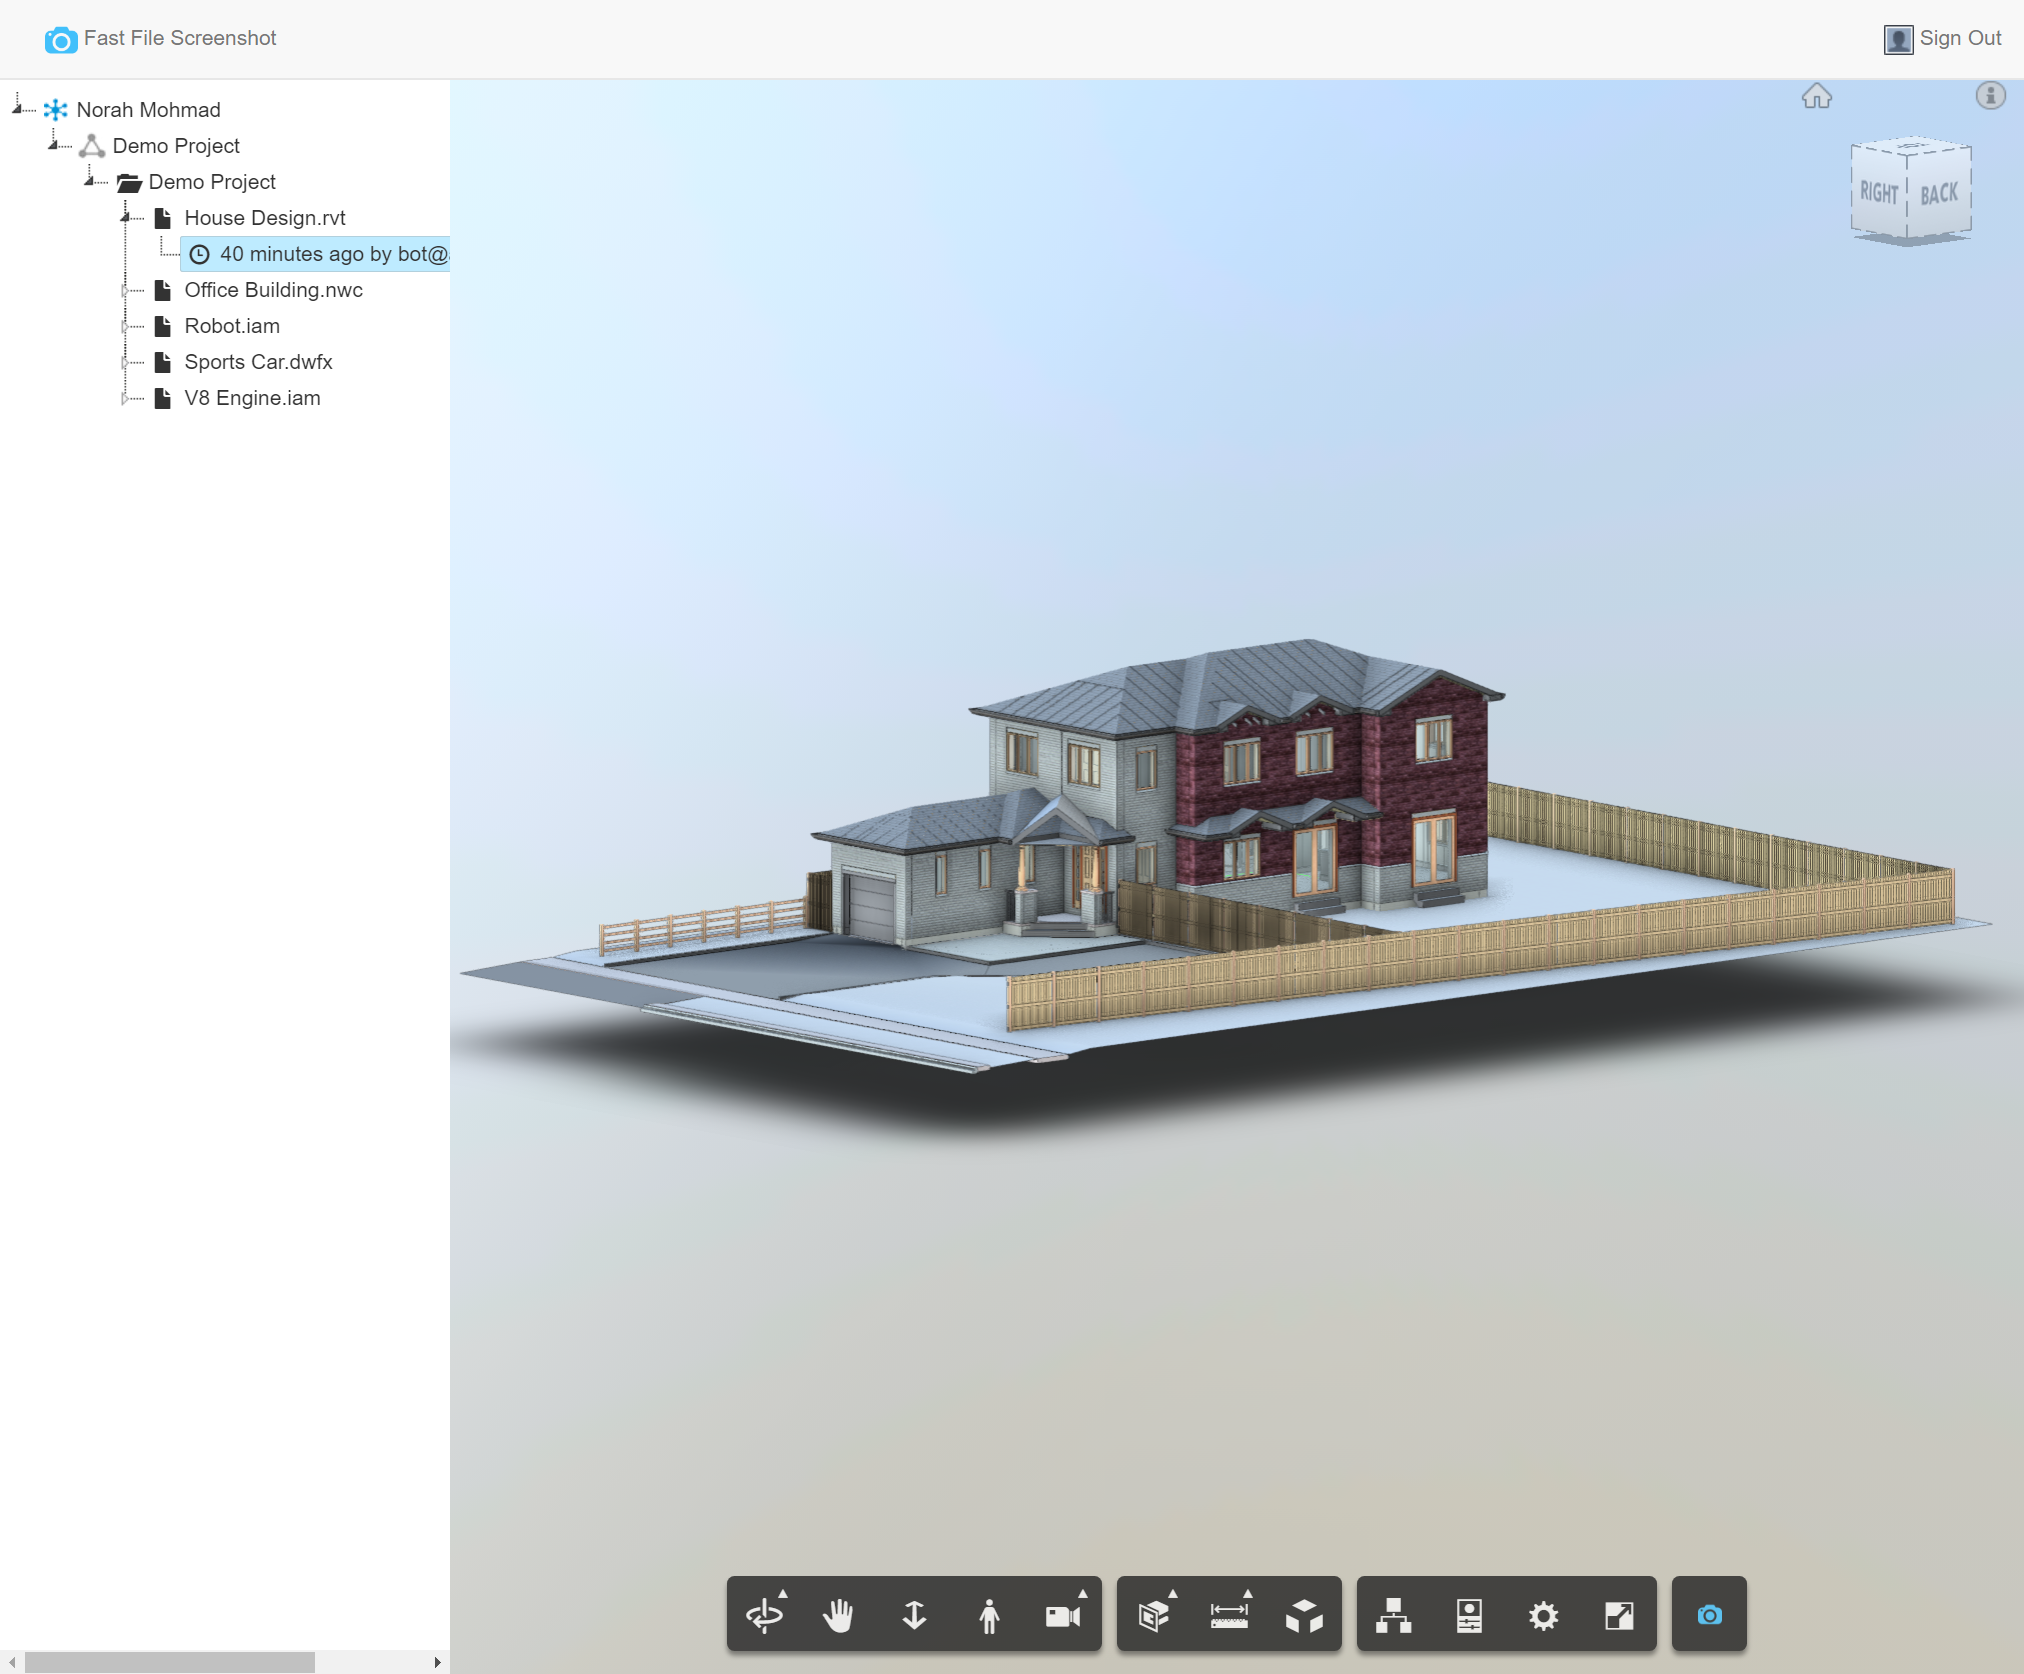Screen dimensions: 2024x1674
Task: Select the Robot.iam file
Action: tap(232, 326)
